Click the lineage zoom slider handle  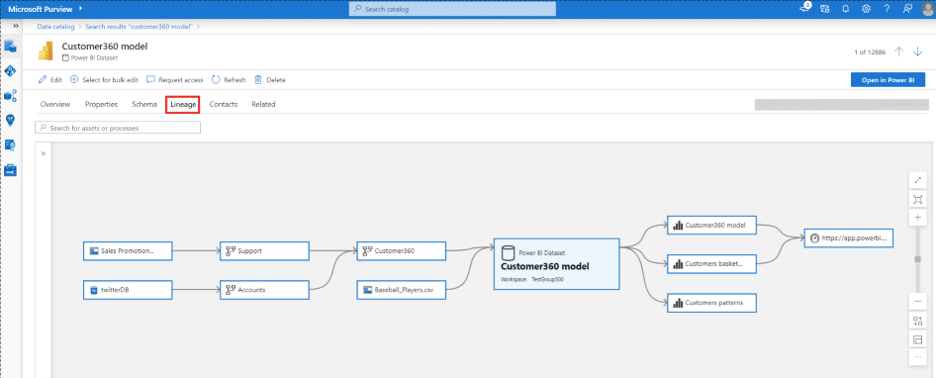click(x=917, y=259)
